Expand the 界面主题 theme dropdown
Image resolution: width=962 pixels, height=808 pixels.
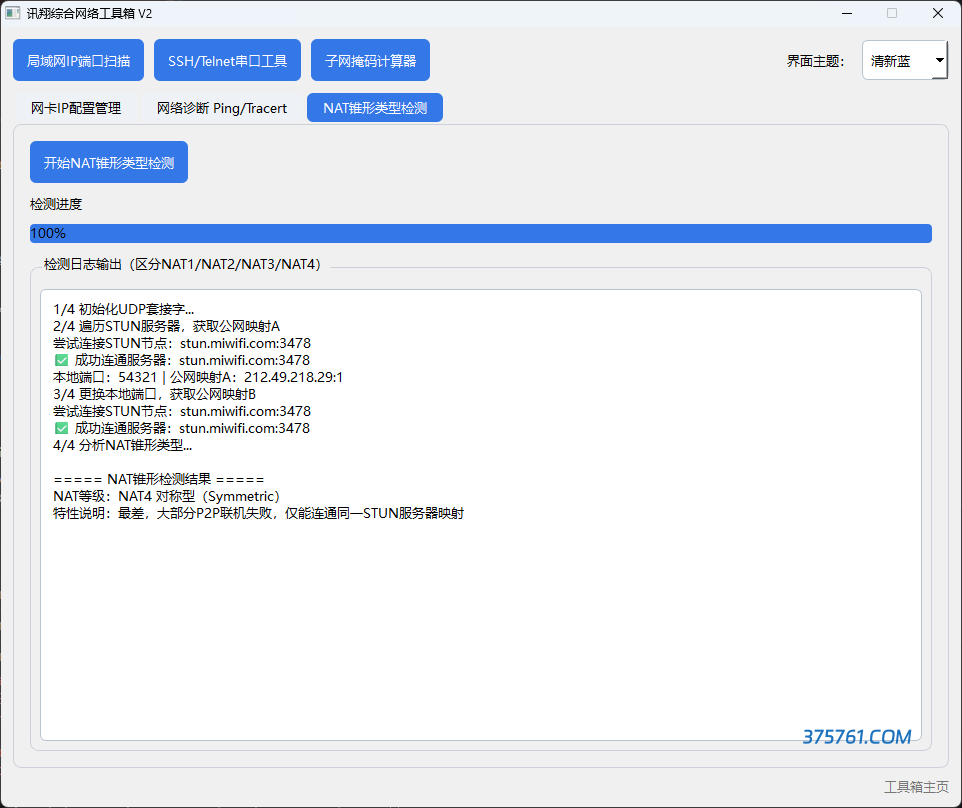[x=904, y=60]
